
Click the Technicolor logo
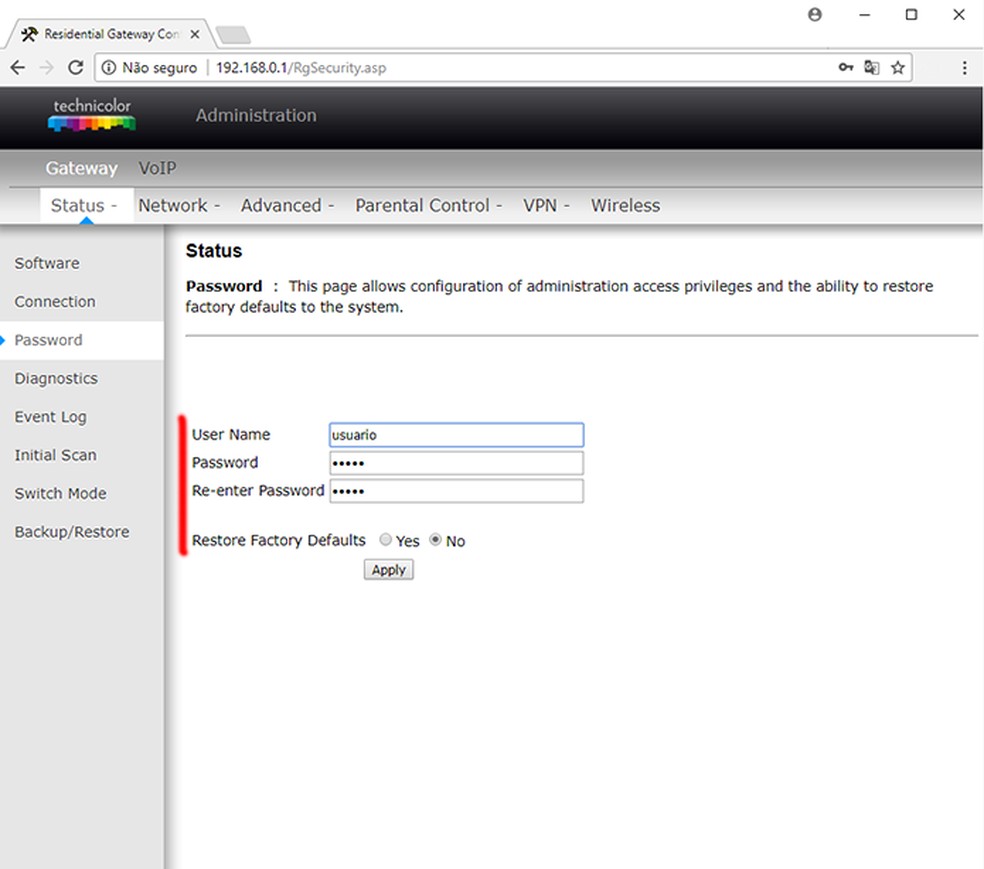pos(90,114)
